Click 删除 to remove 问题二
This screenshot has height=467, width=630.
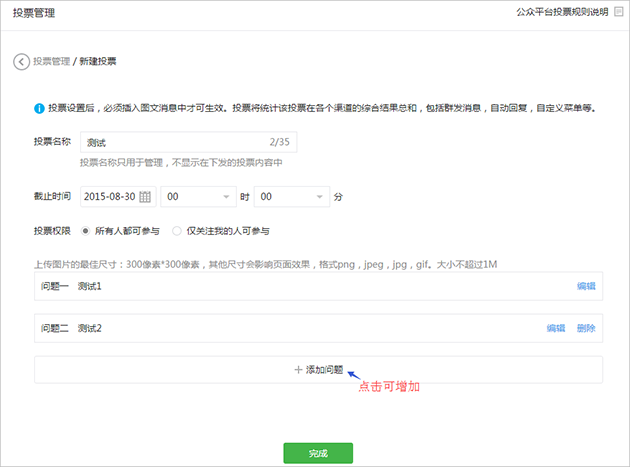coord(586,328)
